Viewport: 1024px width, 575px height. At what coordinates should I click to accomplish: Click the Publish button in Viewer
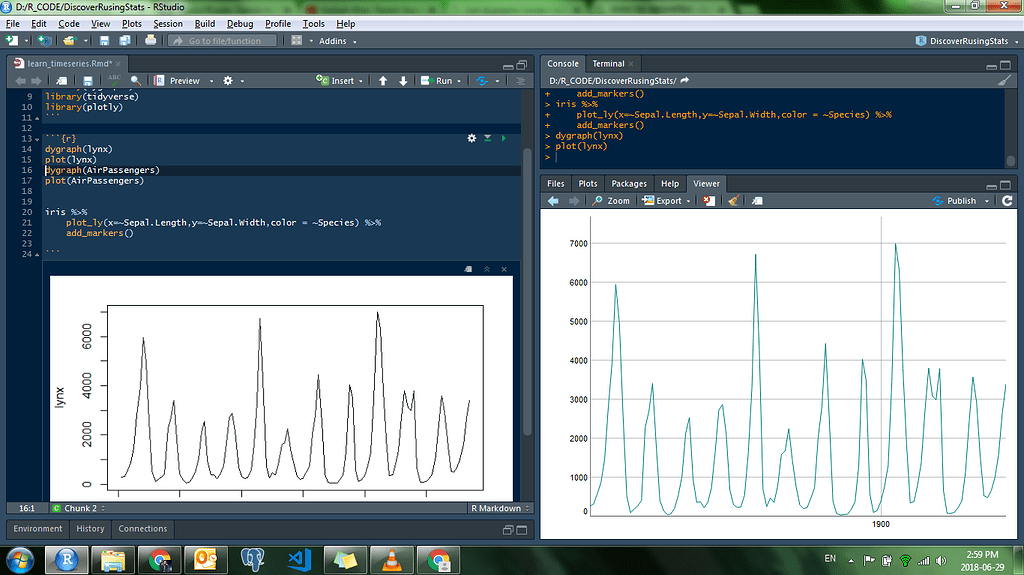point(955,201)
